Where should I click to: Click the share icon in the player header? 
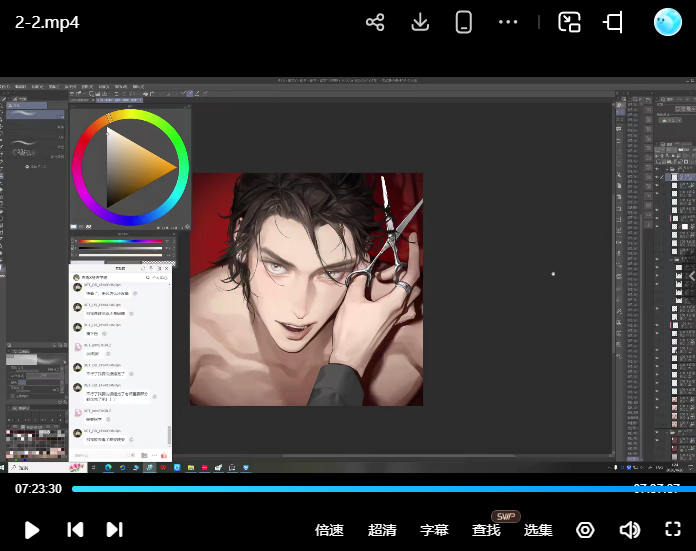(375, 22)
